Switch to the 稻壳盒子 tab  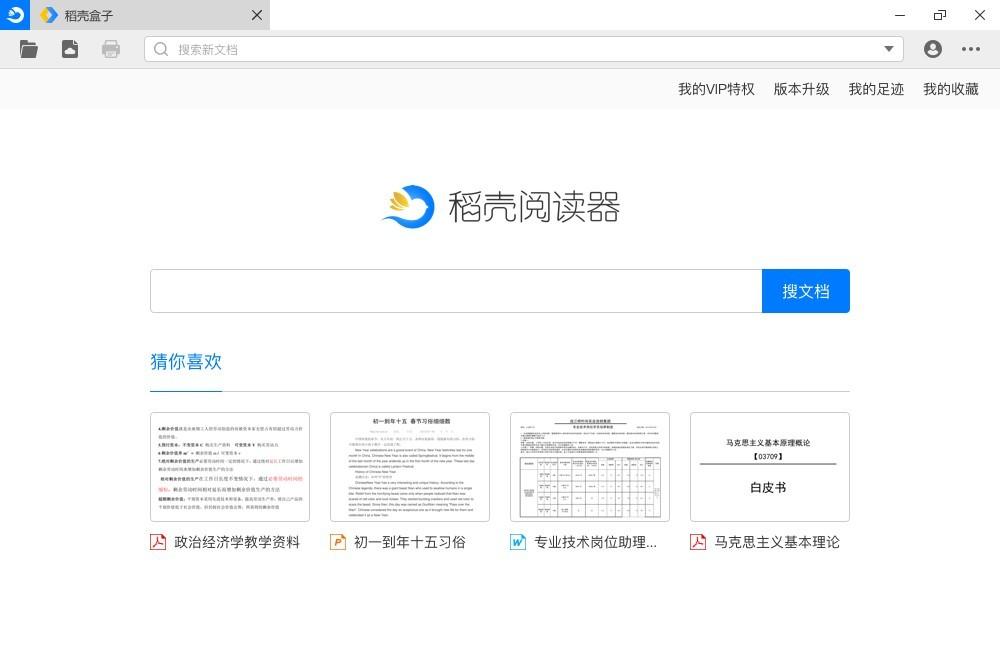click(x=150, y=15)
